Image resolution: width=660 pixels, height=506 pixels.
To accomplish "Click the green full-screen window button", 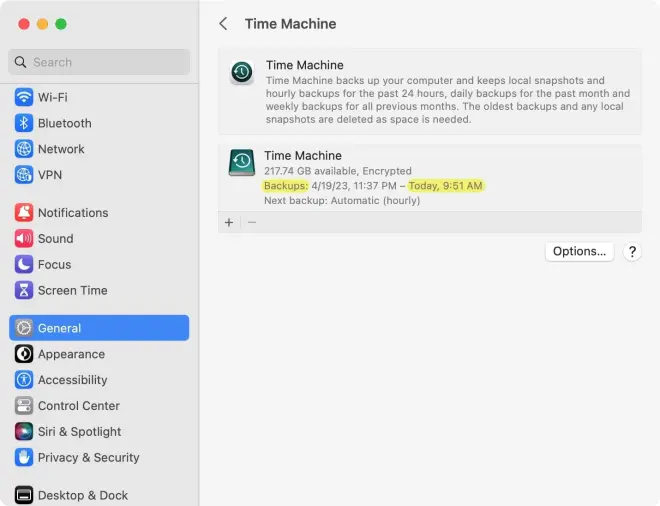I will (61, 24).
